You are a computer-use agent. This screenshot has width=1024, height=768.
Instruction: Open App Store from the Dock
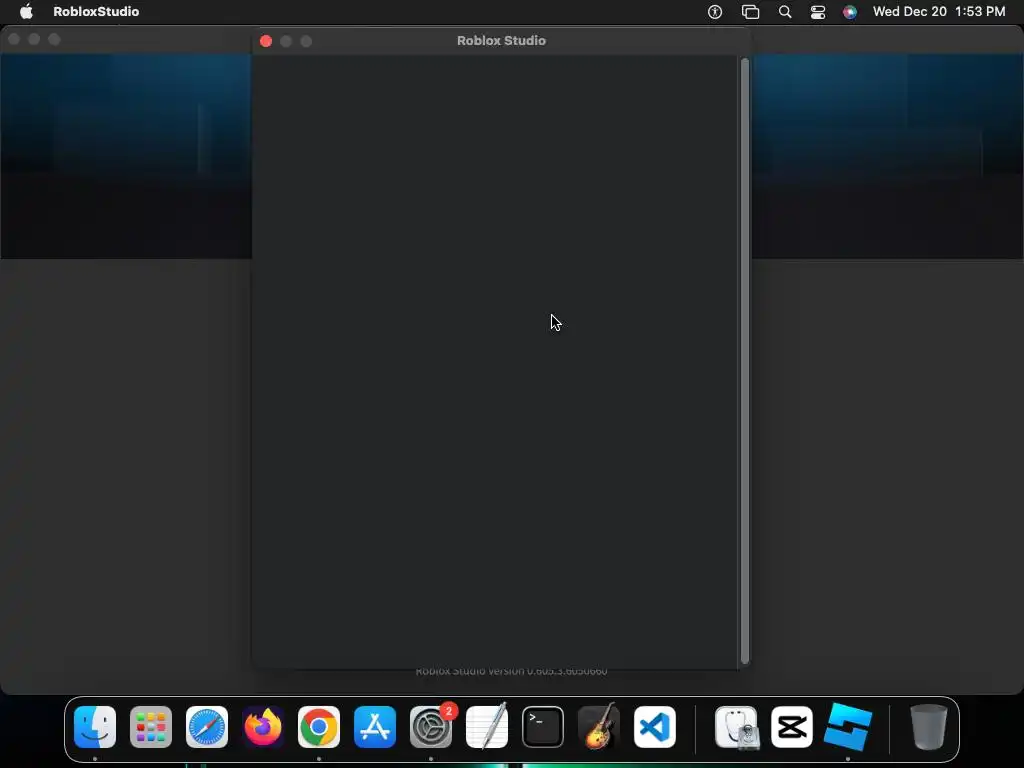(375, 726)
